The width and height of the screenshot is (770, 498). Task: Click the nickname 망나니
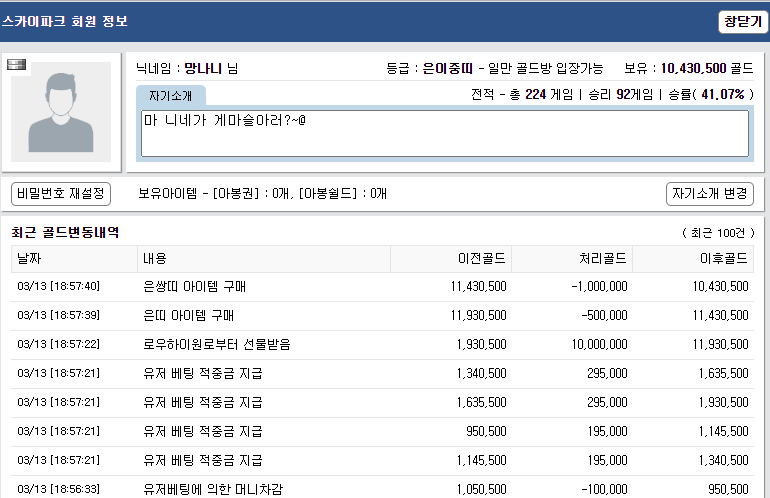click(x=203, y=68)
